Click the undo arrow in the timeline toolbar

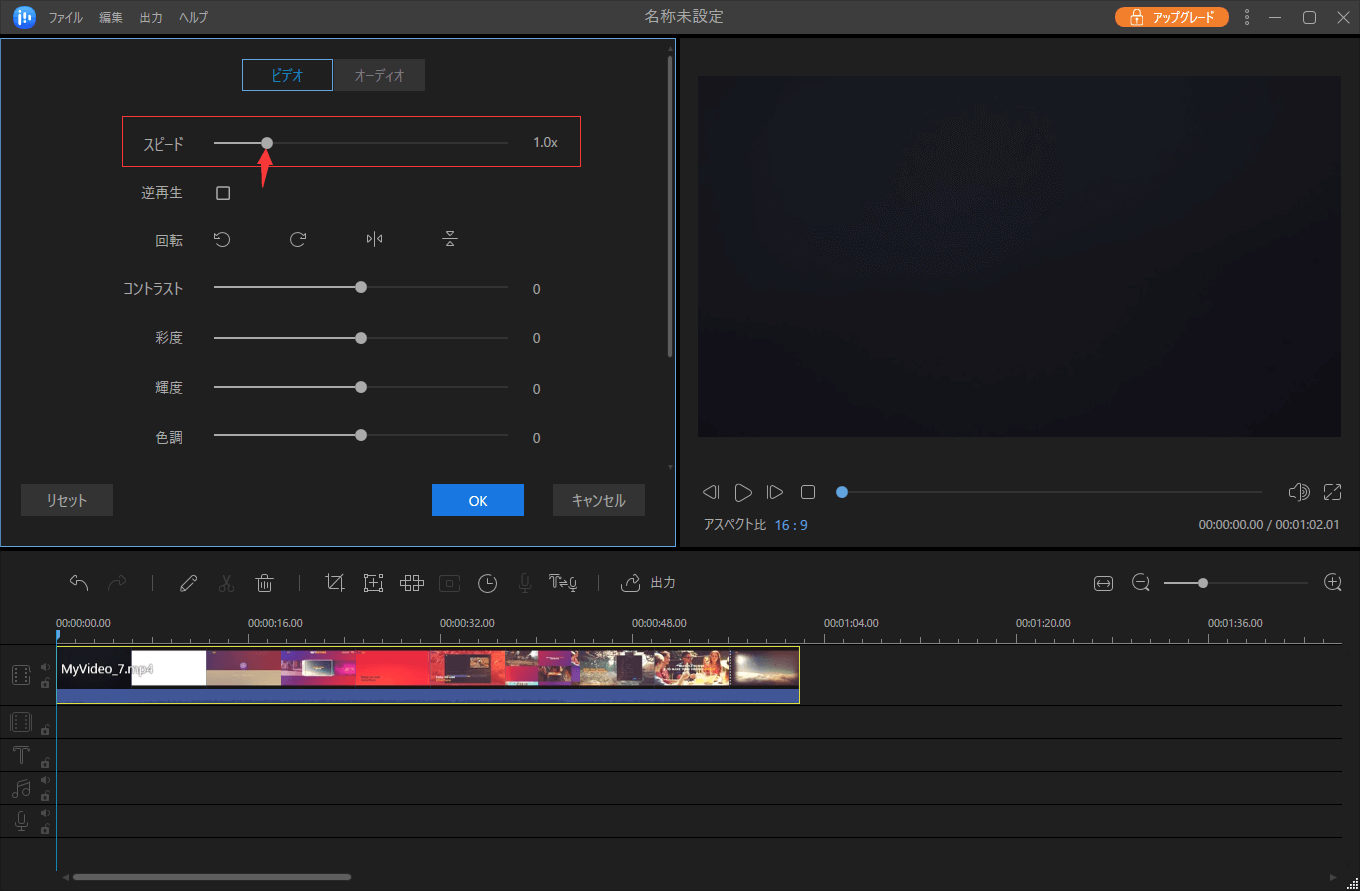79,583
